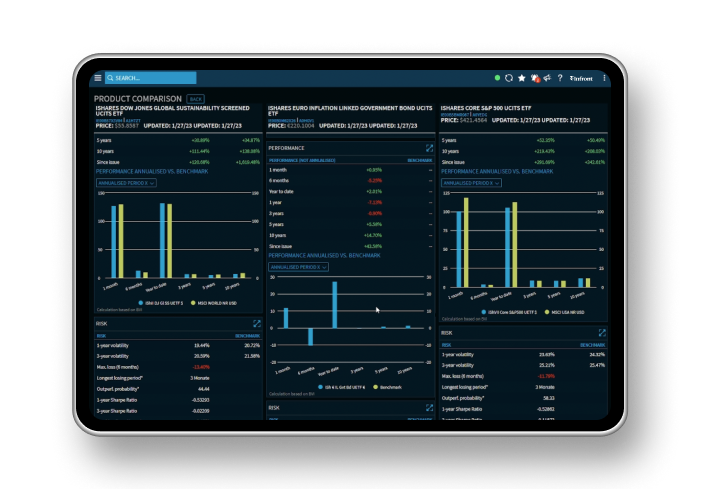
Task: Click the megaphone announcements icon
Action: point(547,78)
